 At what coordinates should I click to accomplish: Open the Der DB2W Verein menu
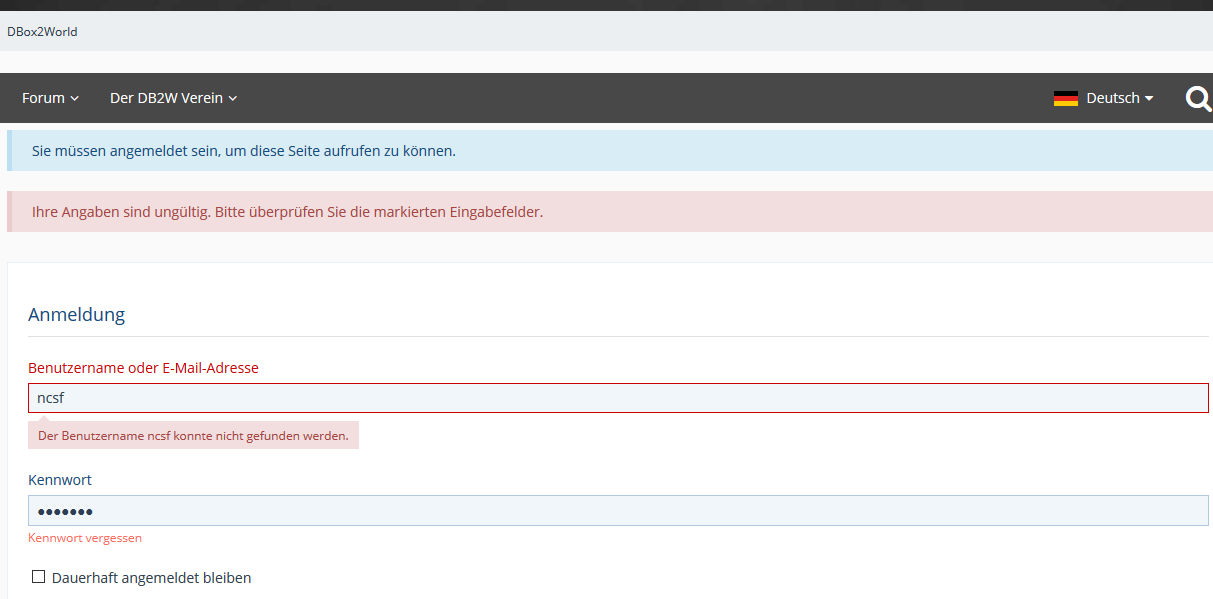(166, 98)
